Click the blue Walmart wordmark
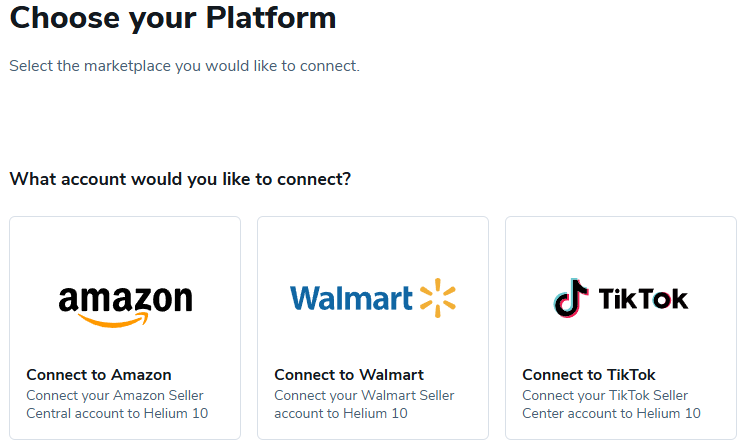This screenshot has height=448, width=744. point(351,298)
